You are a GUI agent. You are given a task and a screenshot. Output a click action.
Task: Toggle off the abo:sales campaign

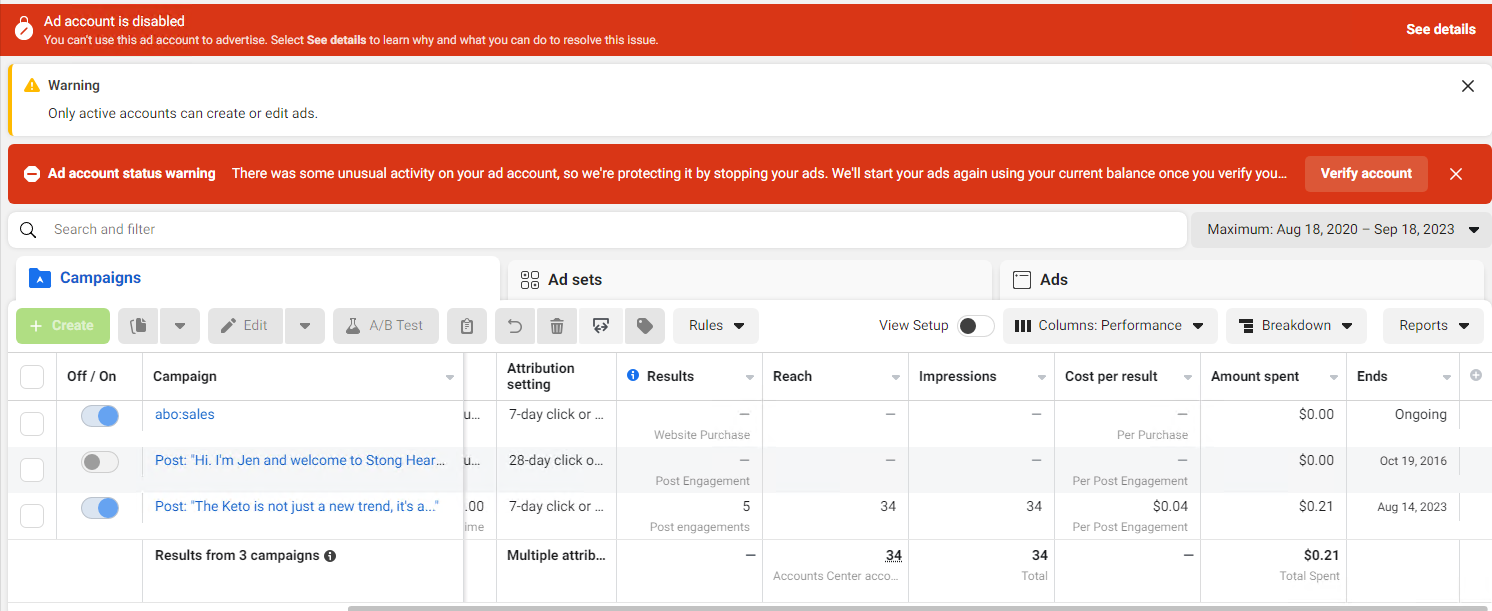coord(100,415)
